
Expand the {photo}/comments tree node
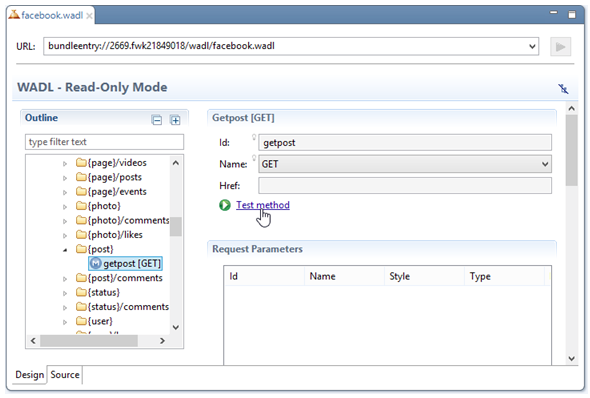(x=65, y=221)
